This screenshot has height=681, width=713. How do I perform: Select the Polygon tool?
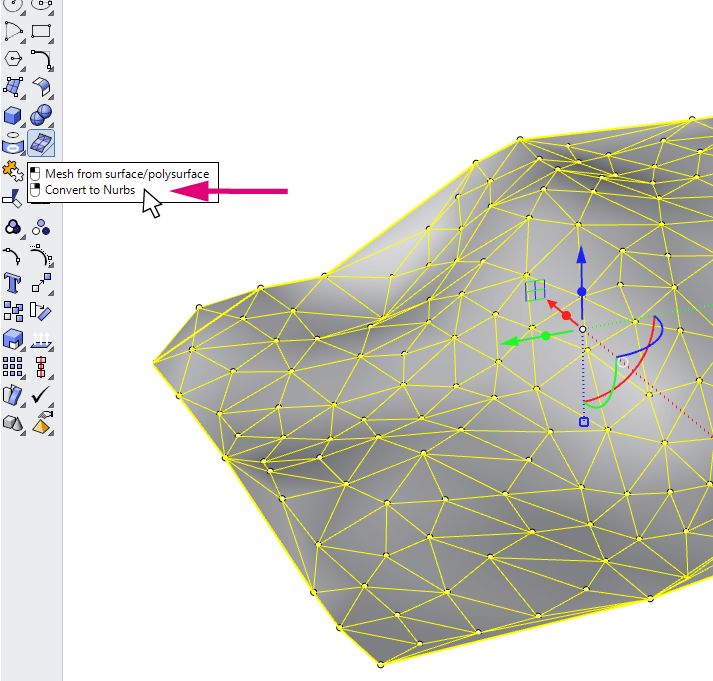pos(13,59)
